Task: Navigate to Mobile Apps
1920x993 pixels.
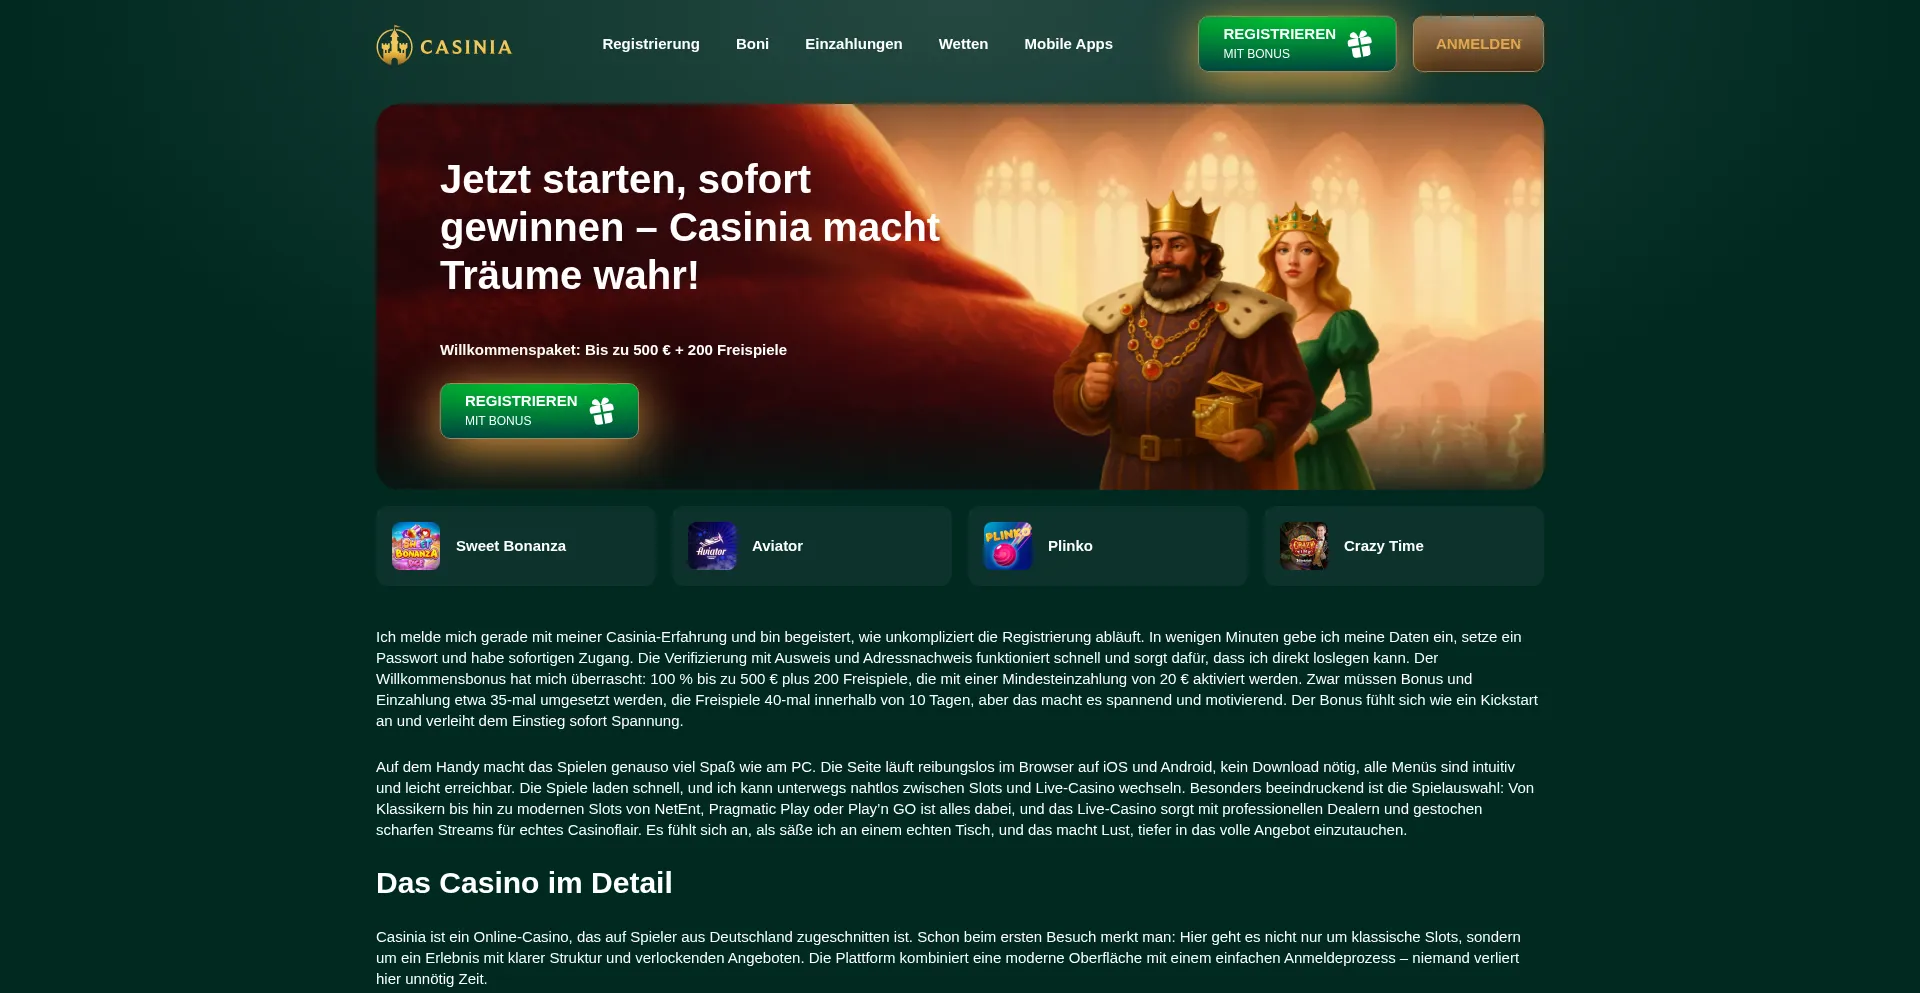Action: [x=1068, y=44]
